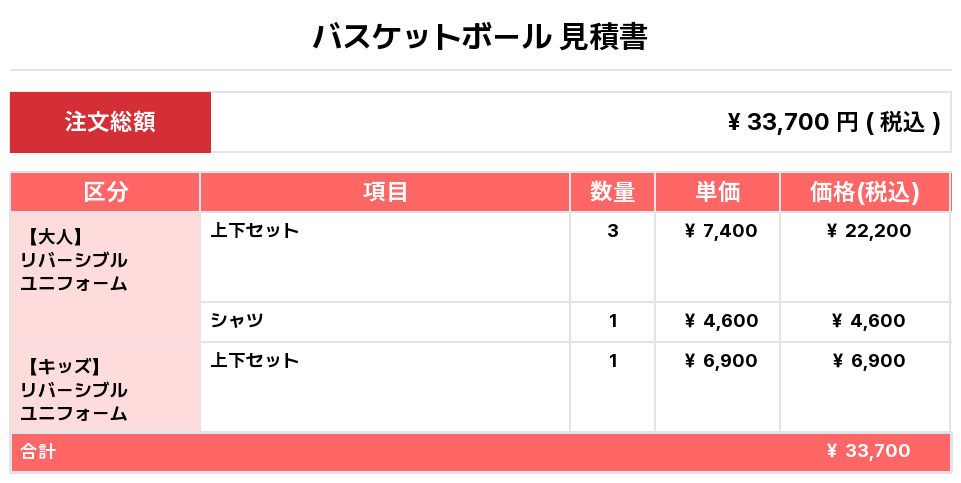The height and width of the screenshot is (483, 961).
Task: Select the 【大人】 リバーシブルユニフォーム category cell
Action: click(75, 260)
